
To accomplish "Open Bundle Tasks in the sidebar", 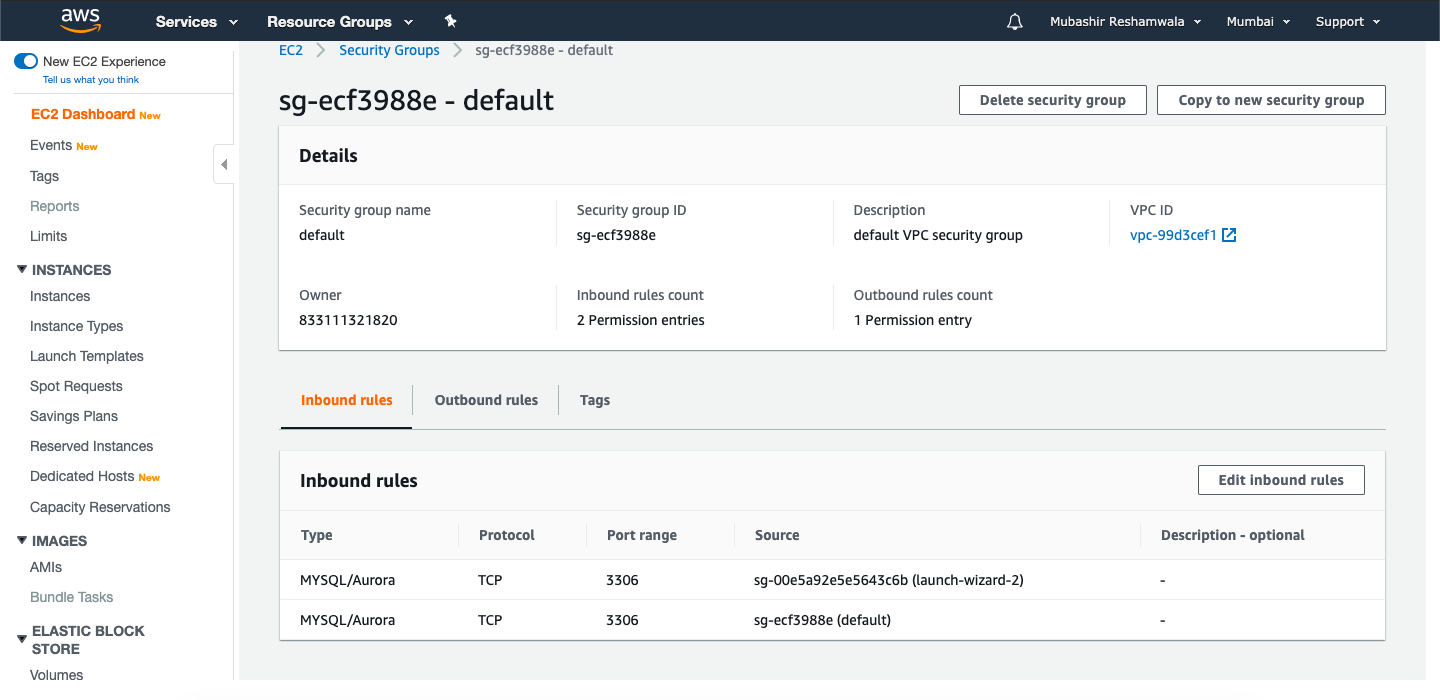I will [71, 597].
